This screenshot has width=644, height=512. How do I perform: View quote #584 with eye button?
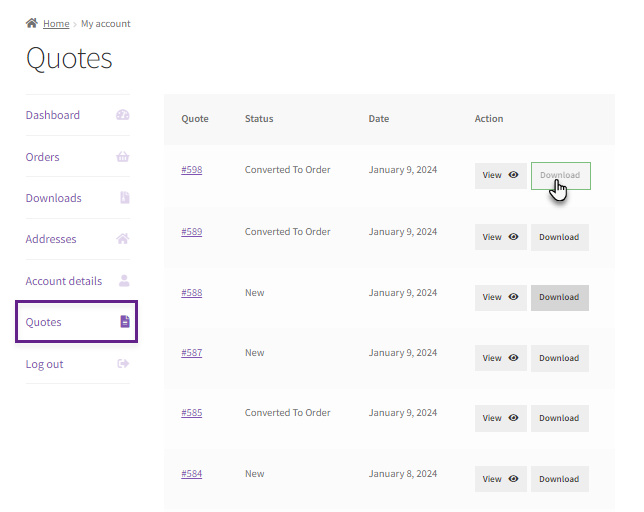pos(501,479)
